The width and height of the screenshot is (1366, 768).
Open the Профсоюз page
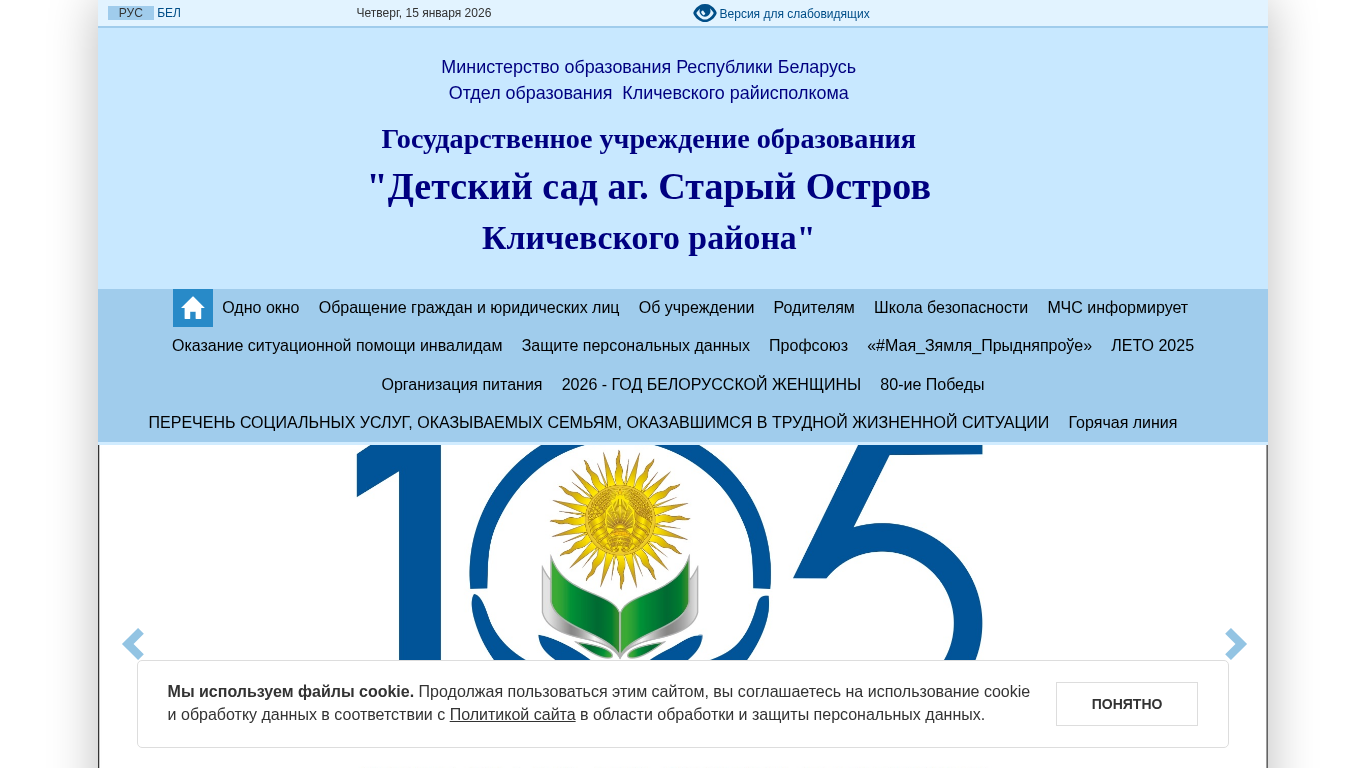(x=808, y=346)
